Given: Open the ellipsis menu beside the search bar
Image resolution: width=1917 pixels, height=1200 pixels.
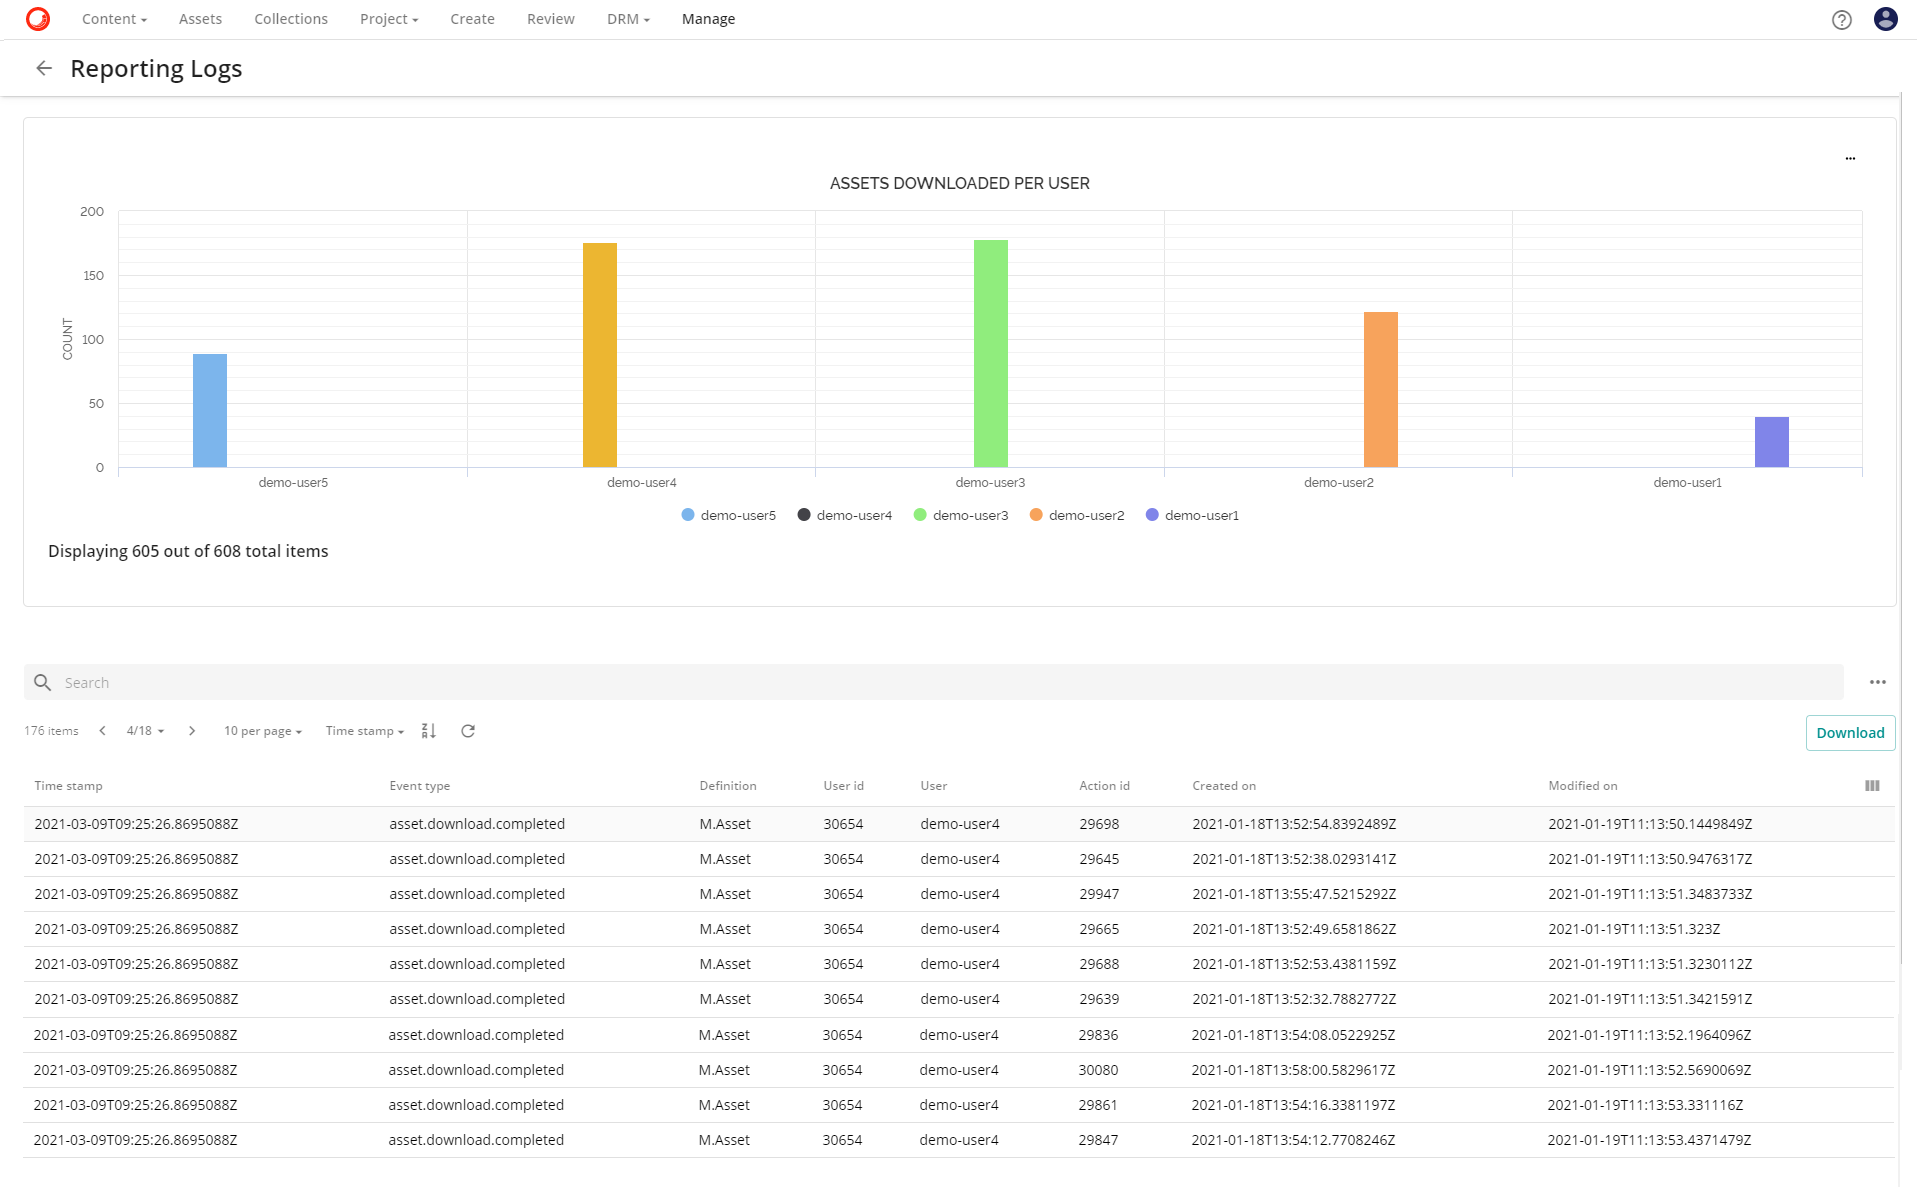Looking at the screenshot, I should pyautogui.click(x=1877, y=682).
